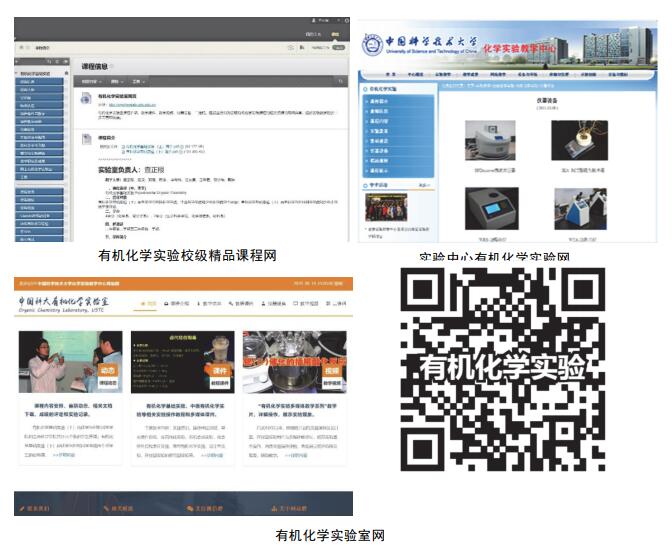672x555 pixels.
Task: Collapse the course title tree arrow in sidebar
Action: [x=17, y=74]
